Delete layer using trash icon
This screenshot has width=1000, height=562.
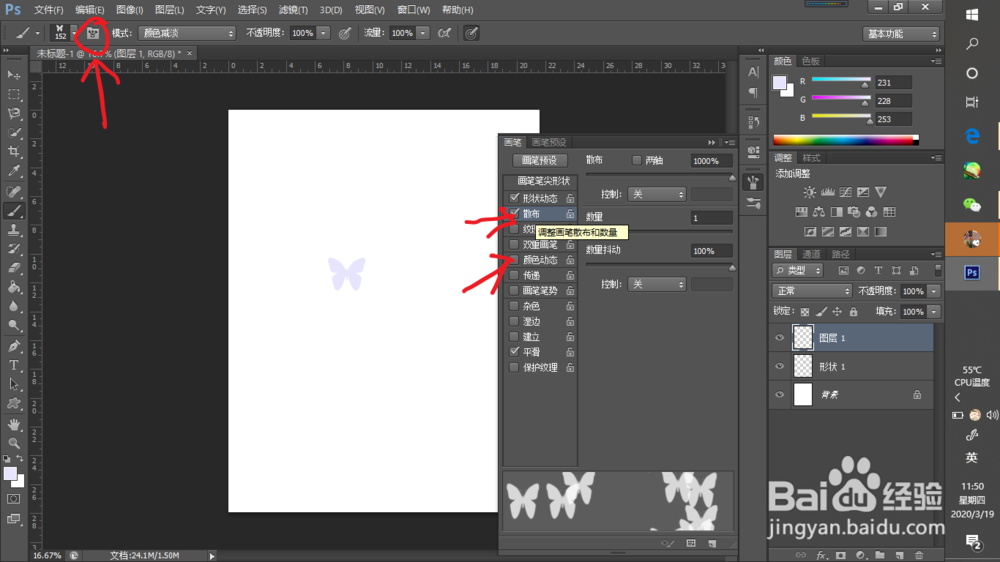click(x=919, y=555)
